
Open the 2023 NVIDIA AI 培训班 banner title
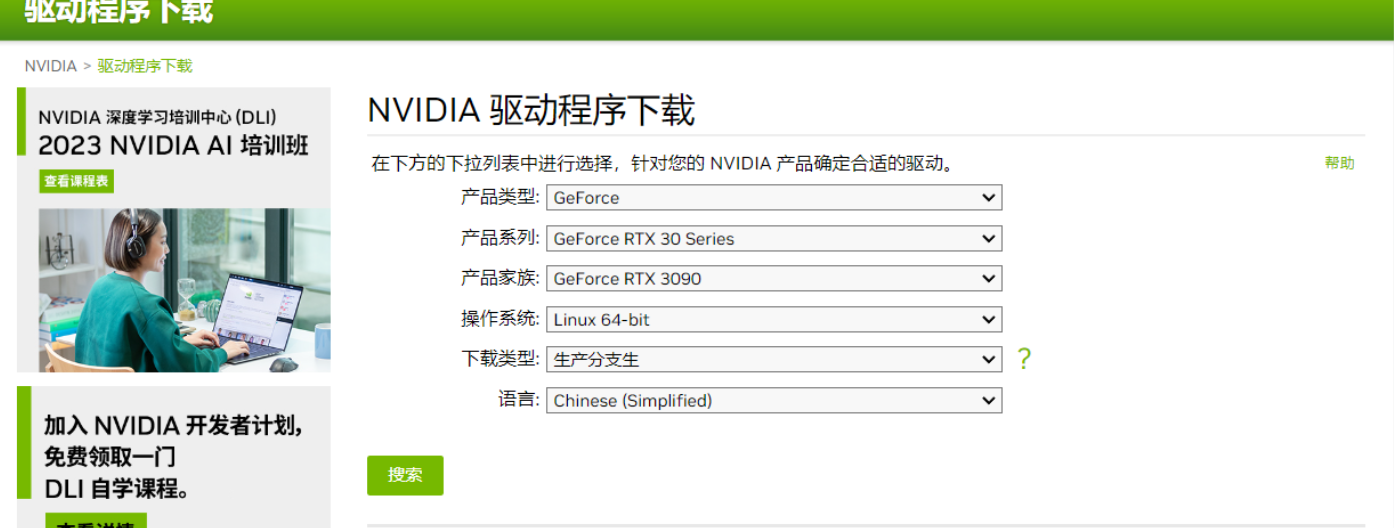[x=174, y=146]
